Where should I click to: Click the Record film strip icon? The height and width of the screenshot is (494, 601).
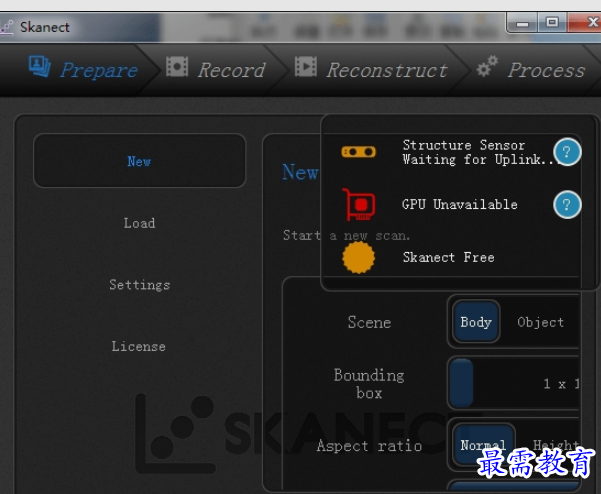click(177, 66)
